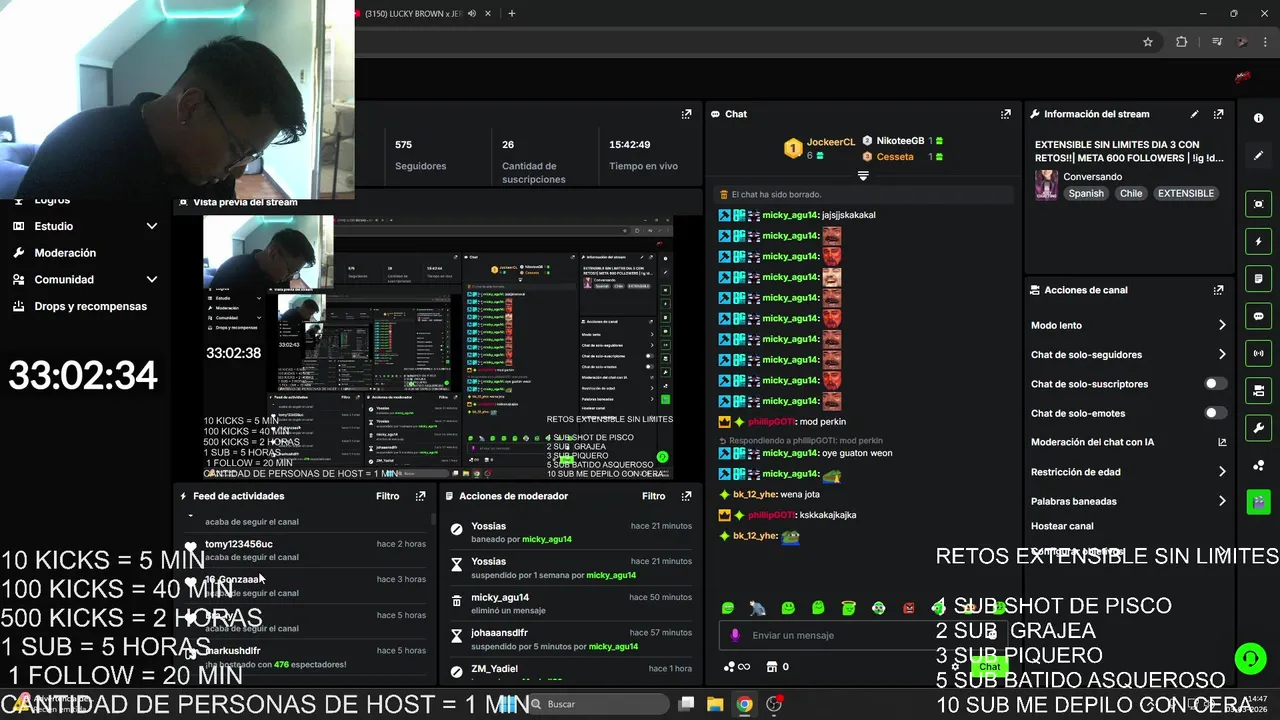Click the Conversando category thumbnail
The height and width of the screenshot is (720, 1280).
[x=1046, y=185]
